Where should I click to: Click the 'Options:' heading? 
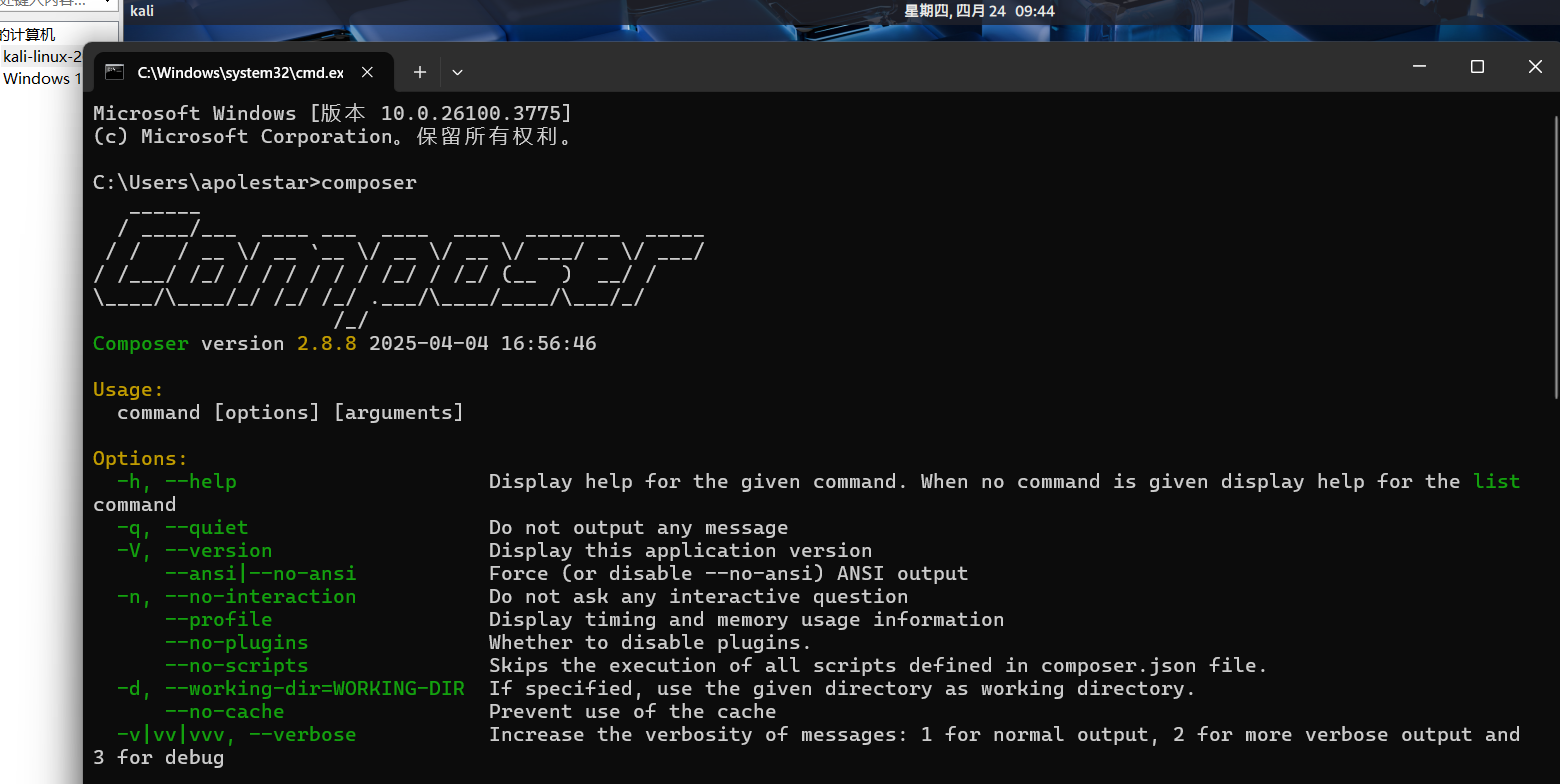[x=141, y=459]
